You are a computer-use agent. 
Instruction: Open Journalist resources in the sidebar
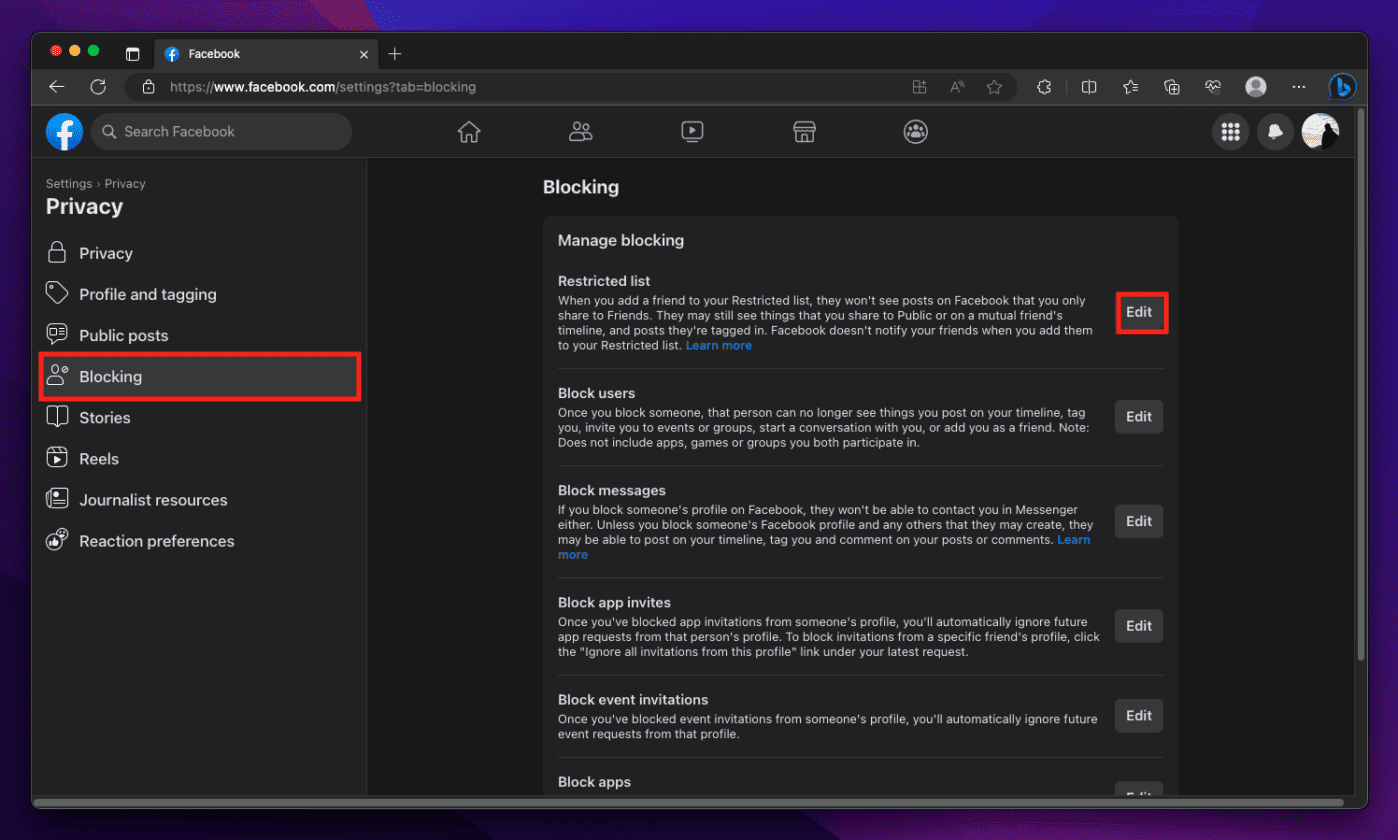[x=153, y=500]
